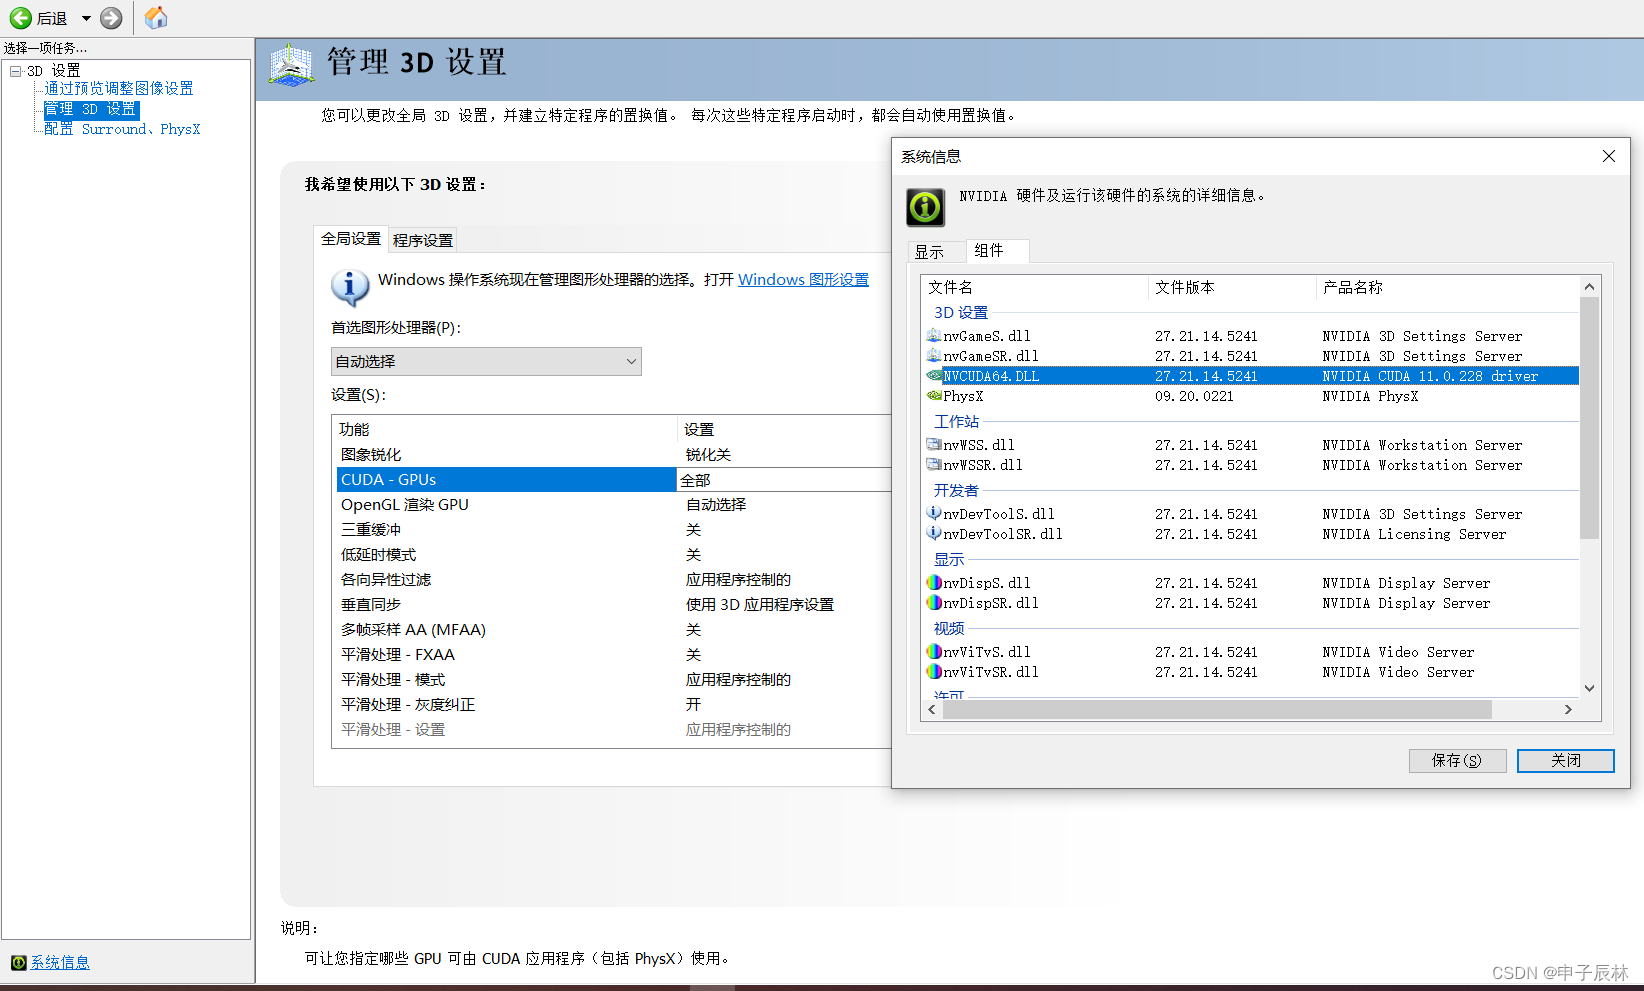Screen dimensions: 1644x991
Task: Click the 功能 column header
Action: click(505, 429)
